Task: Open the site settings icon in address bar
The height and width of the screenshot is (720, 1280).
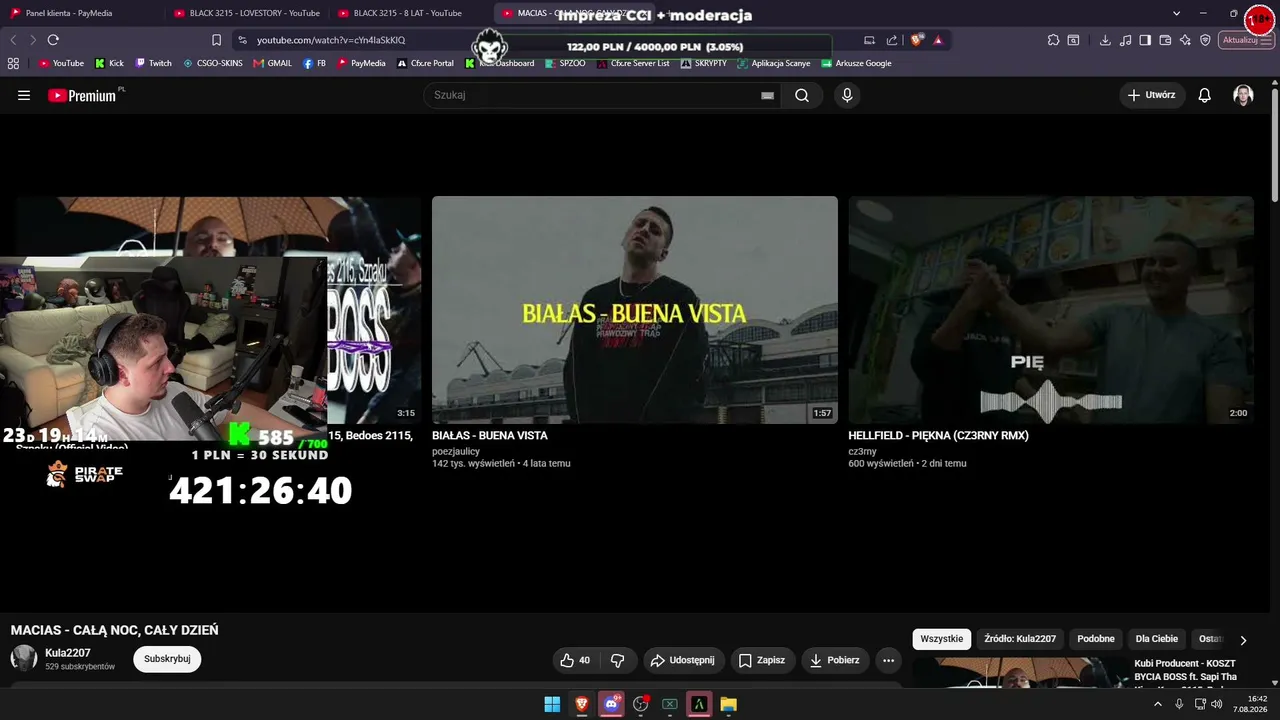Action: 242,40
